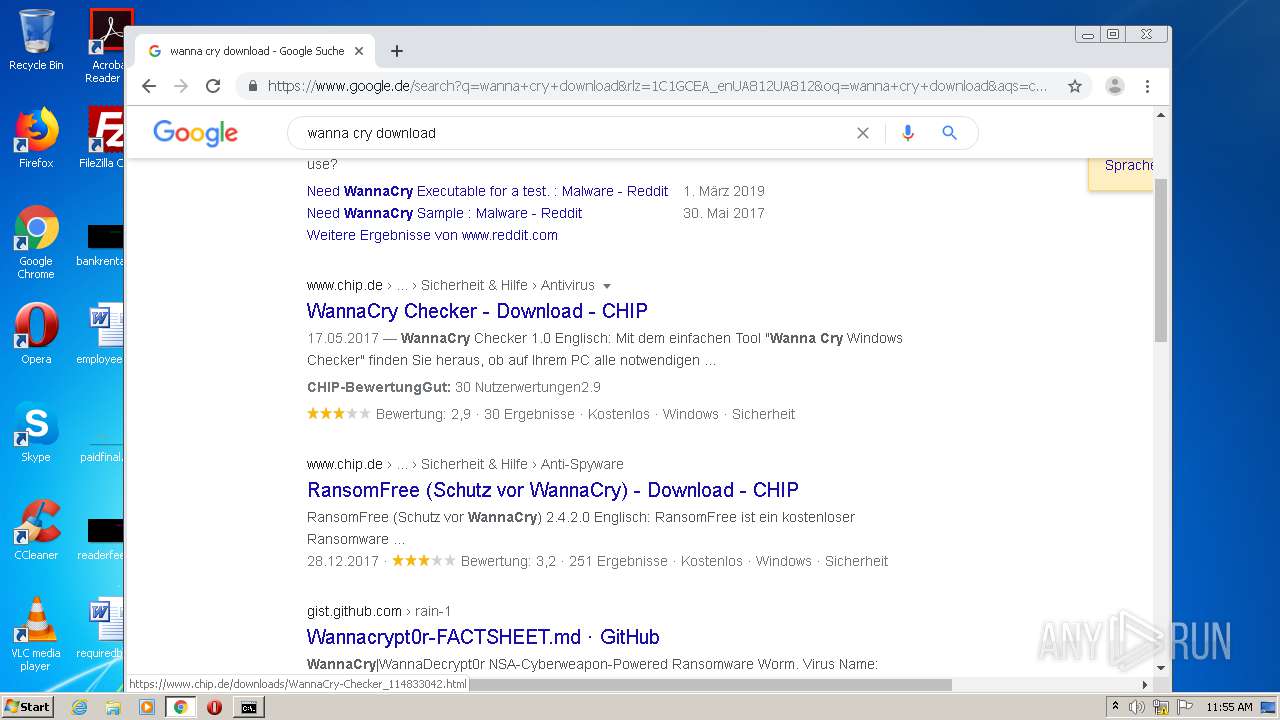Click the browser back arrow

tap(149, 86)
